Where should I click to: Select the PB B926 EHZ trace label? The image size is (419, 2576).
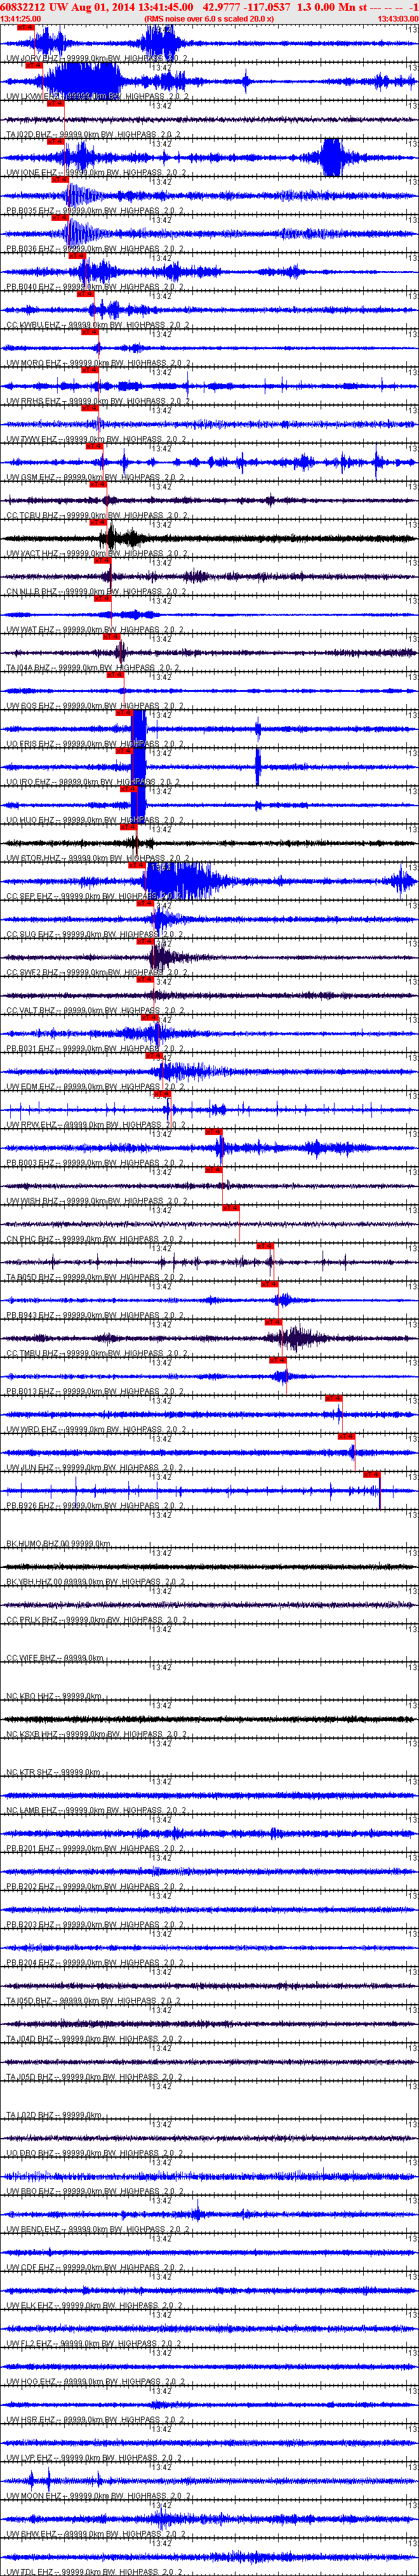pos(96,1506)
